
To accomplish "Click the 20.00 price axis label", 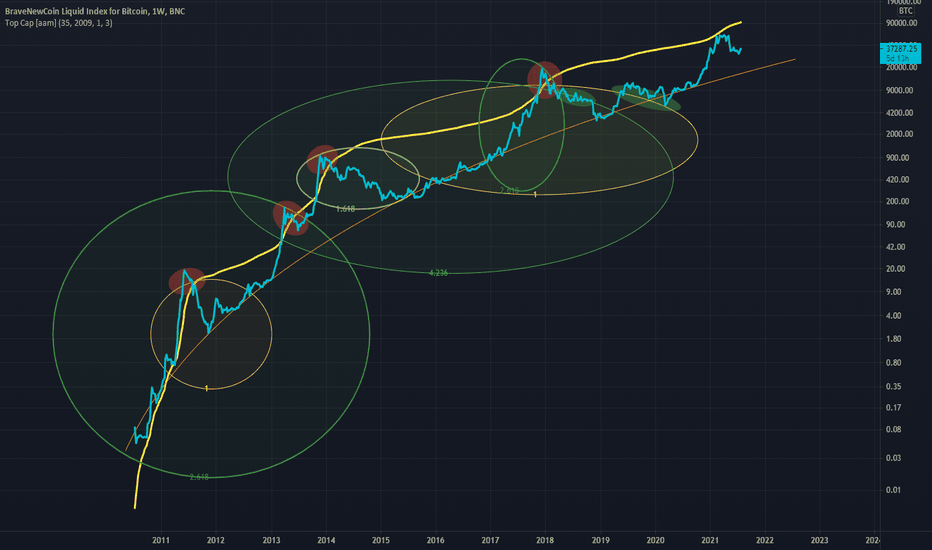I will tap(896, 269).
